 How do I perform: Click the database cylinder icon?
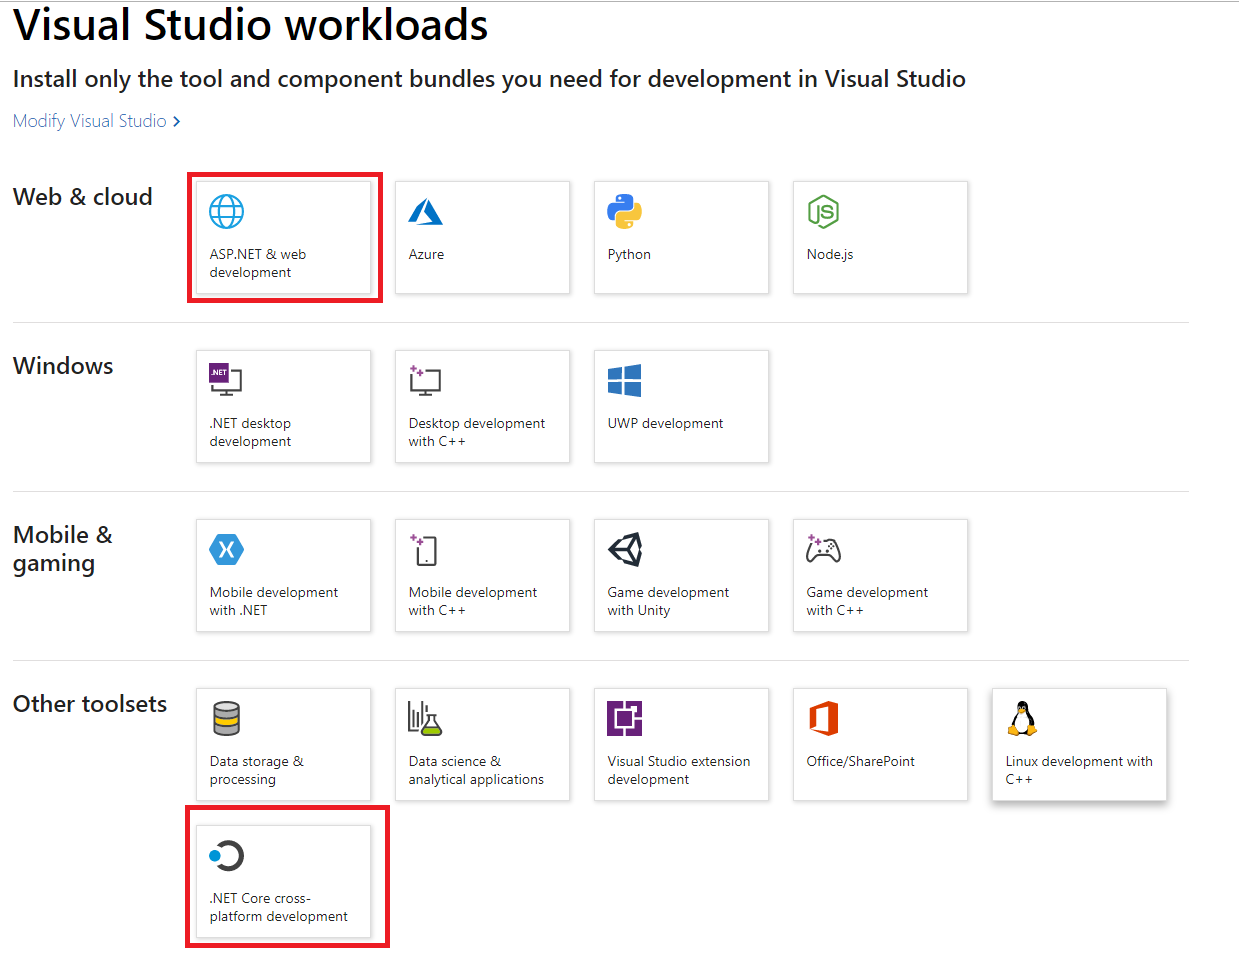tap(226, 718)
